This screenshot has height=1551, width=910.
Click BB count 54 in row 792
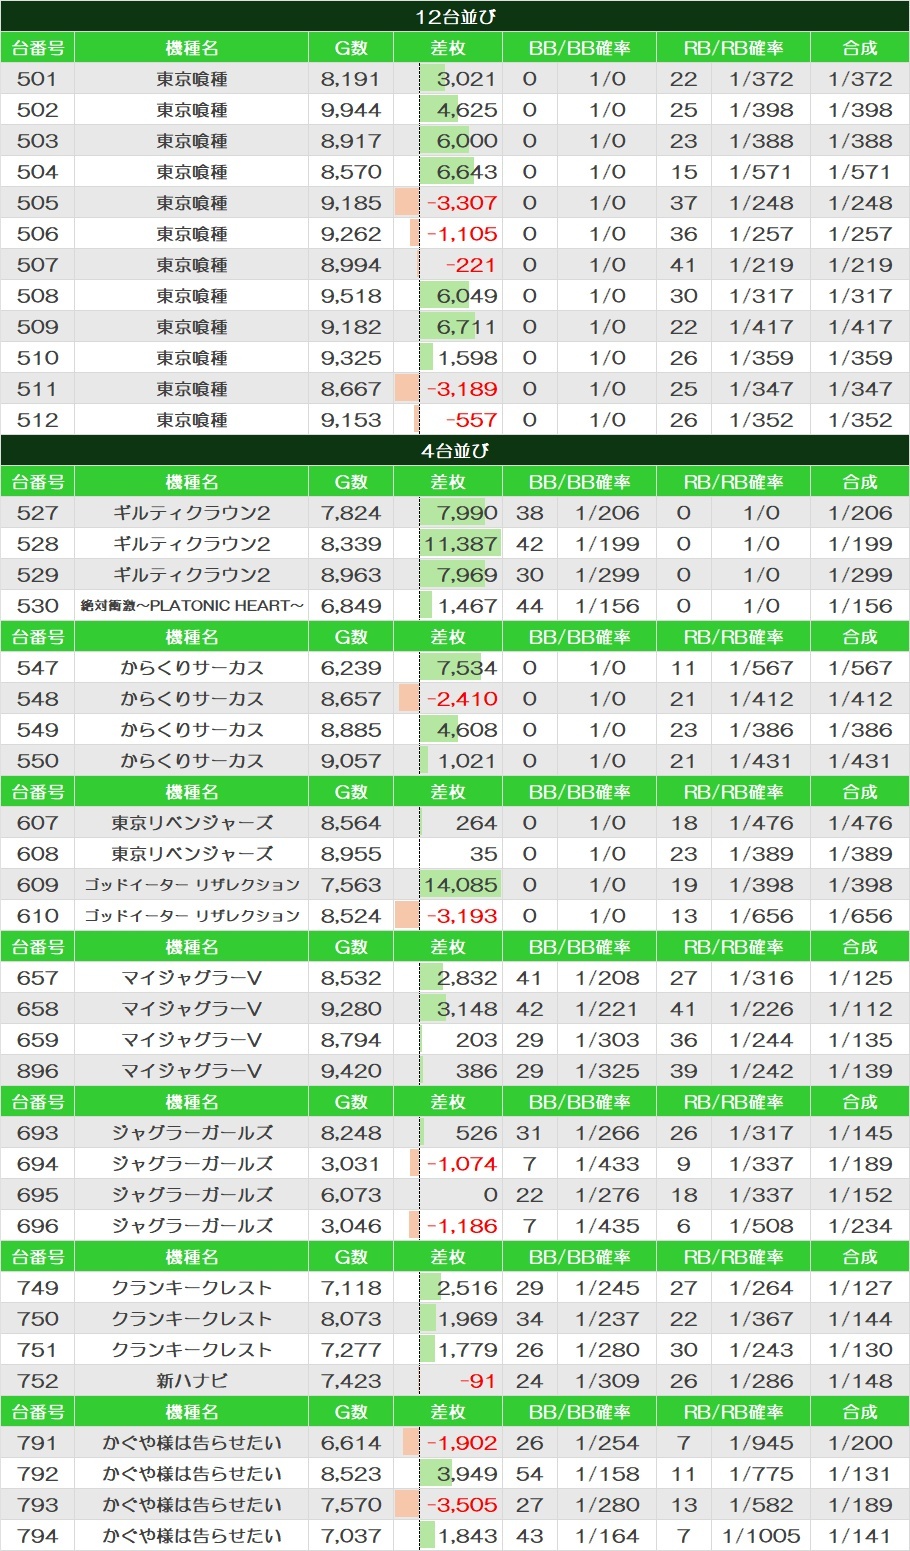pos(530,1474)
